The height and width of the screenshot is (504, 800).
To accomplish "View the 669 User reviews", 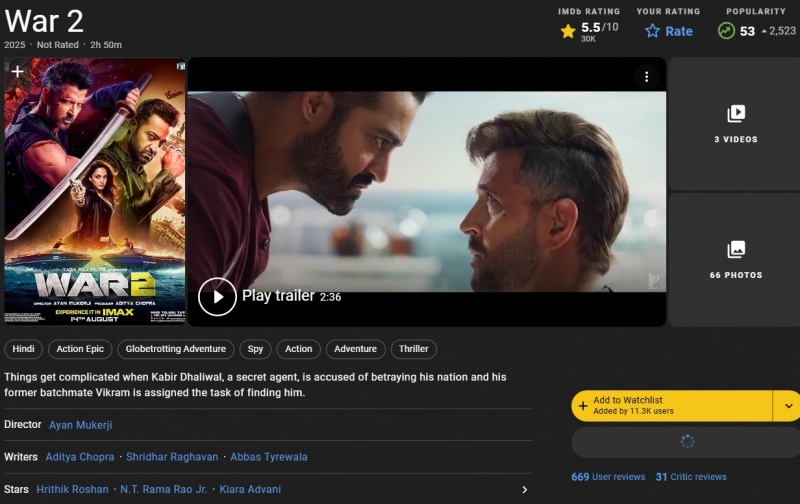I will pos(608,477).
